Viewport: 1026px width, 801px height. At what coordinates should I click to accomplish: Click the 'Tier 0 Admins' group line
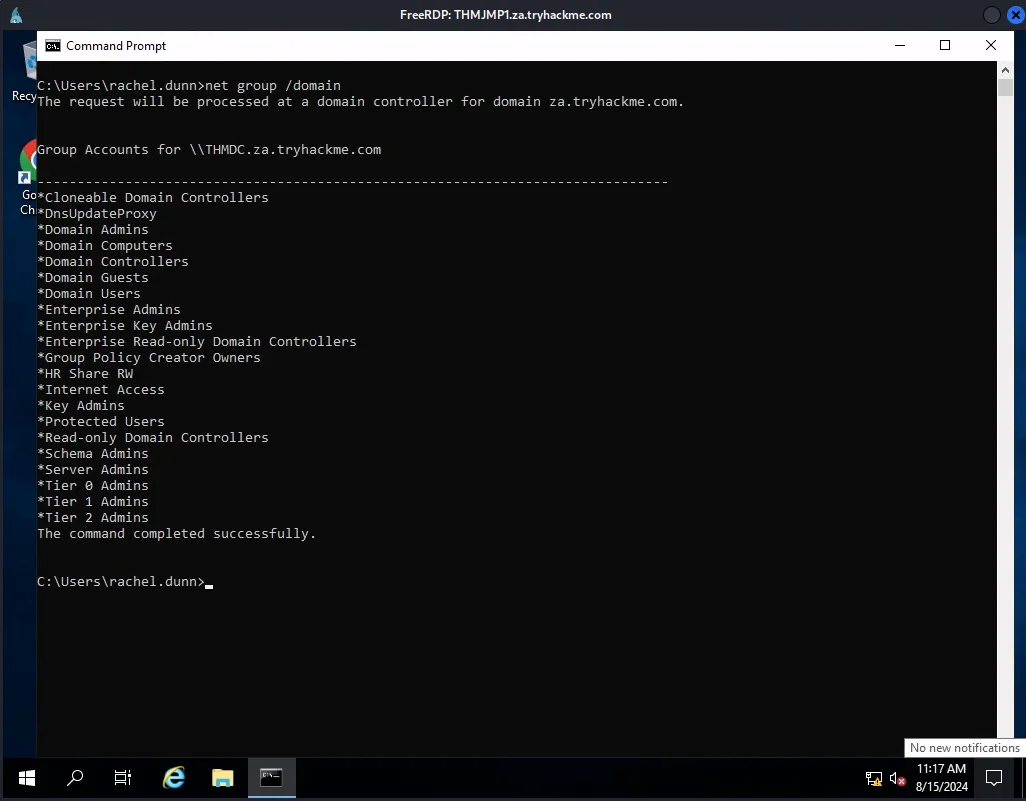[x=93, y=486]
